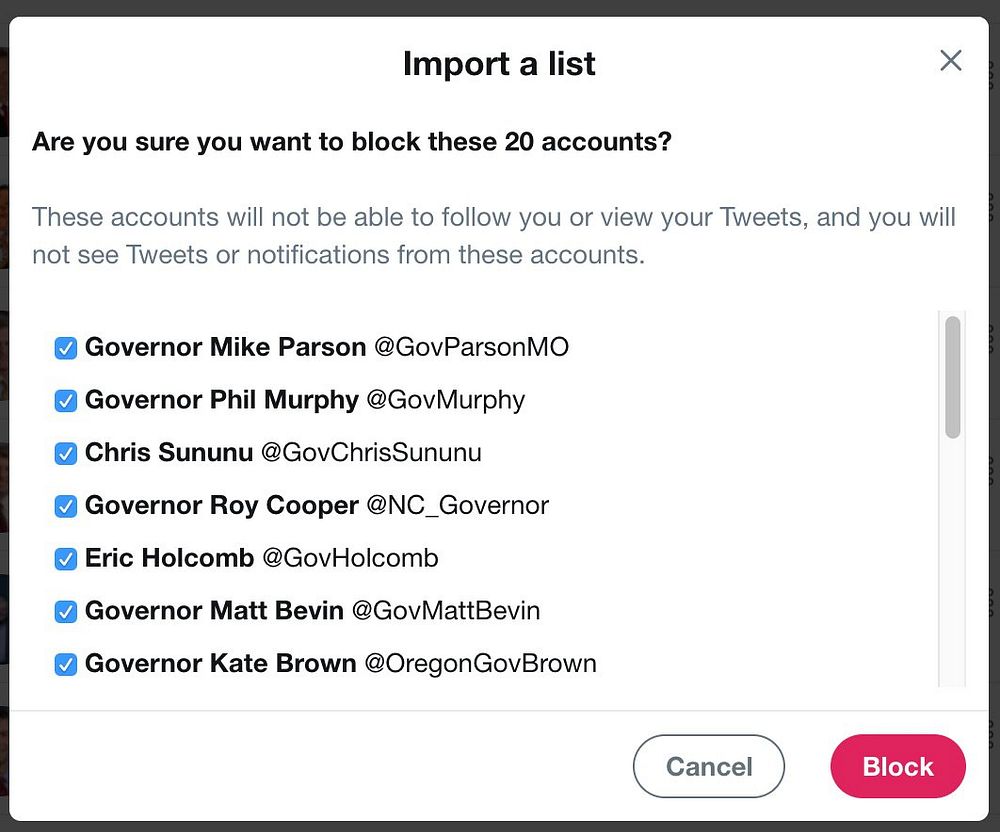Screen dimensions: 1000x832
Task: Click the @NC_Governor handle
Action: click(457, 505)
